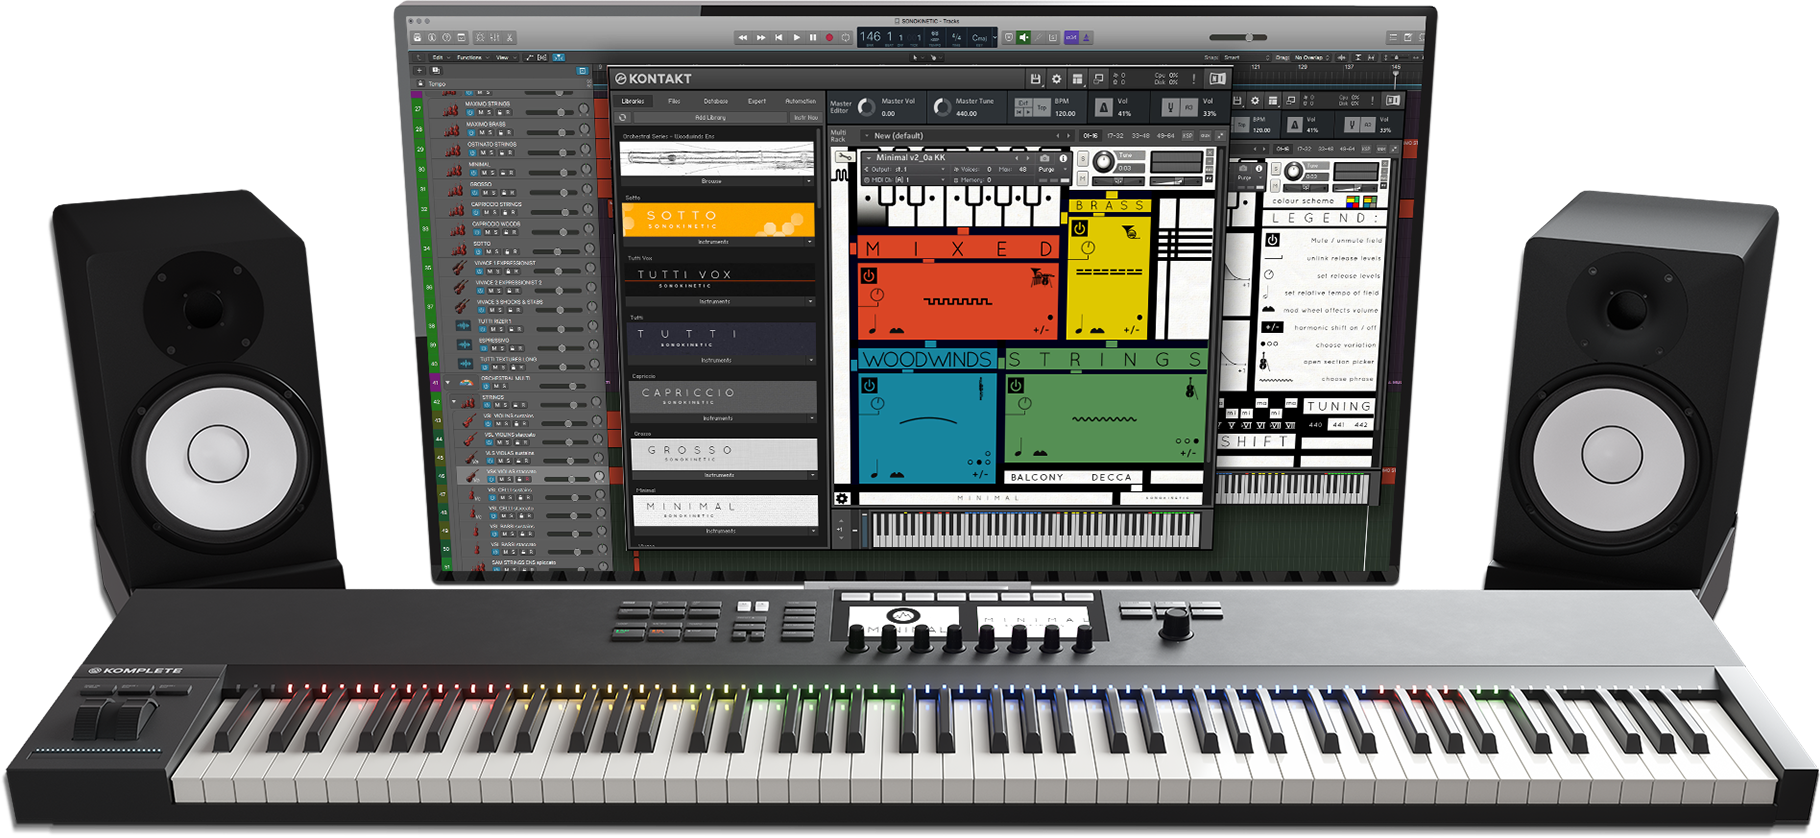Choose phrase wavy line in Strings field
Viewport: 1820px width, 838px height.
(x=1104, y=419)
